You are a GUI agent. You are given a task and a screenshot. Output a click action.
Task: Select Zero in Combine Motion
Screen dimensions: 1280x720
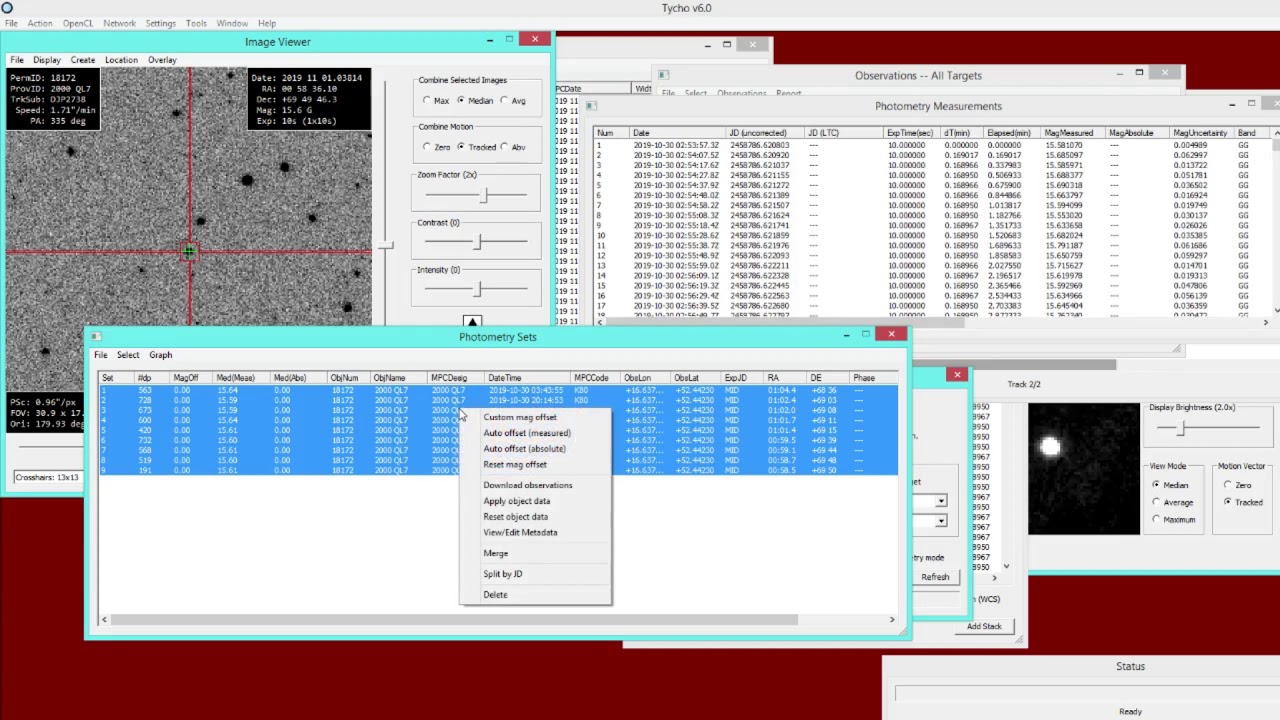(435, 147)
